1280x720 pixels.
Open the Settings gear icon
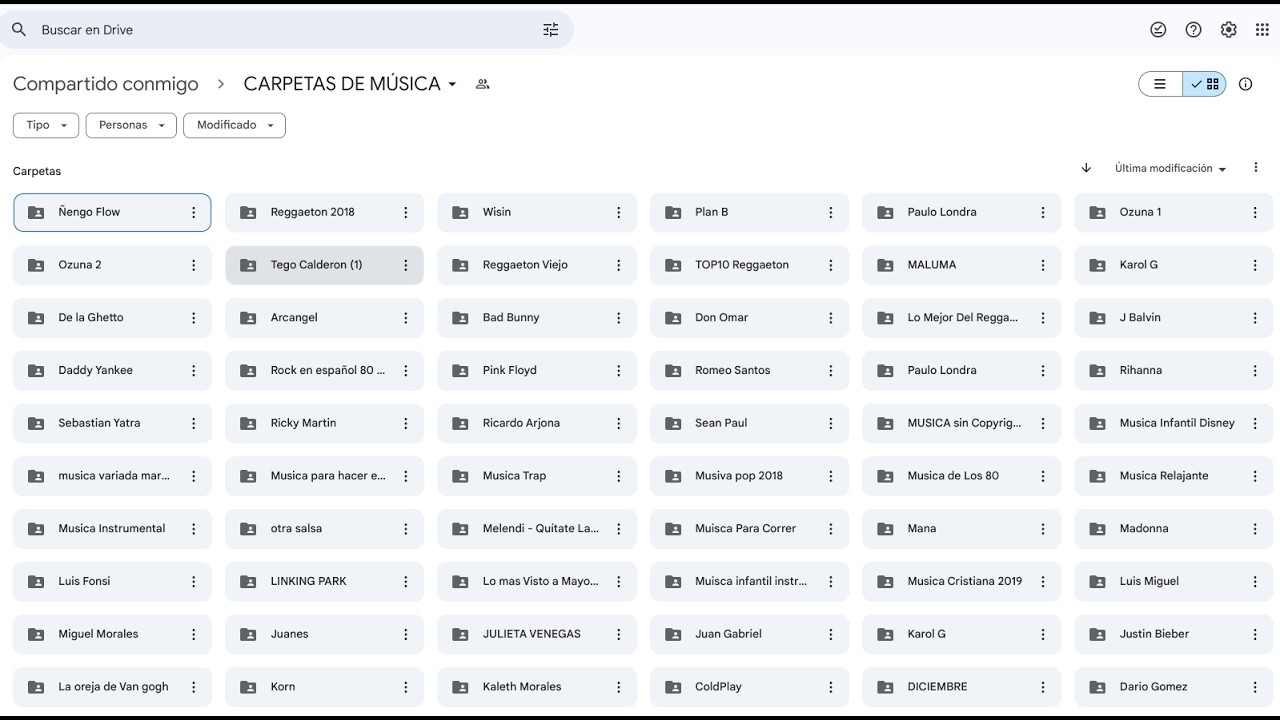pyautogui.click(x=1228, y=30)
